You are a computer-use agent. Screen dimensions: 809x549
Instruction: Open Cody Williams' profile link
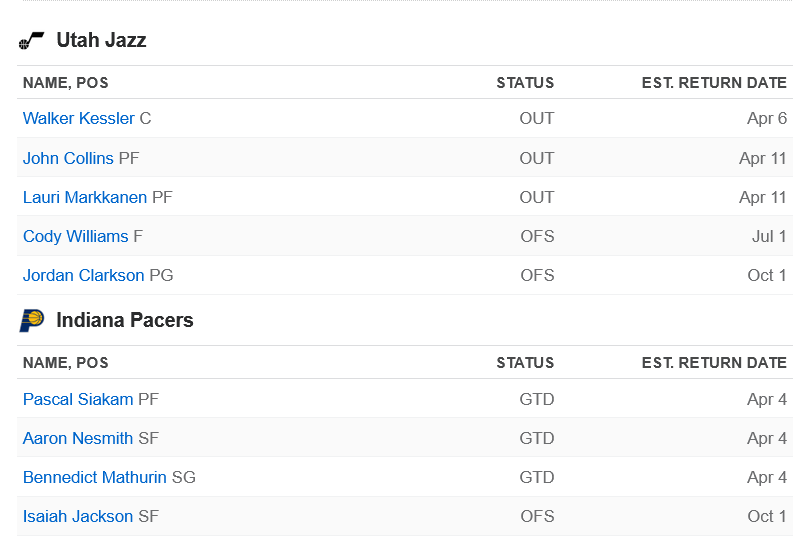pos(75,237)
